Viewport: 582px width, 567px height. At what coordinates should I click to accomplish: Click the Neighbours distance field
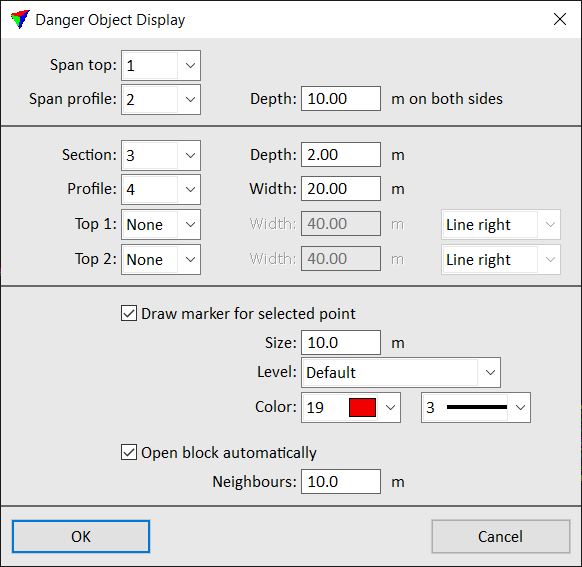click(x=341, y=482)
